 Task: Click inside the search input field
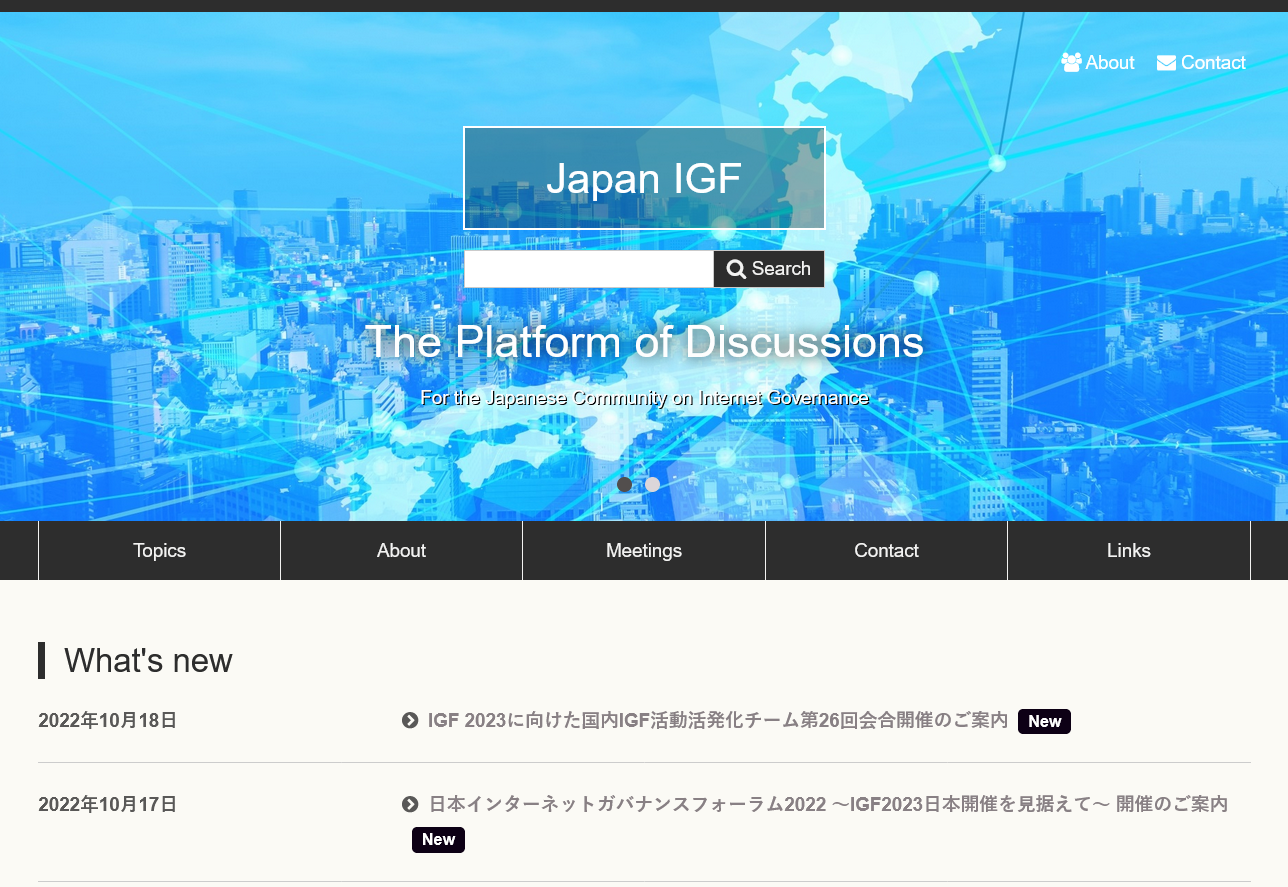(588, 268)
